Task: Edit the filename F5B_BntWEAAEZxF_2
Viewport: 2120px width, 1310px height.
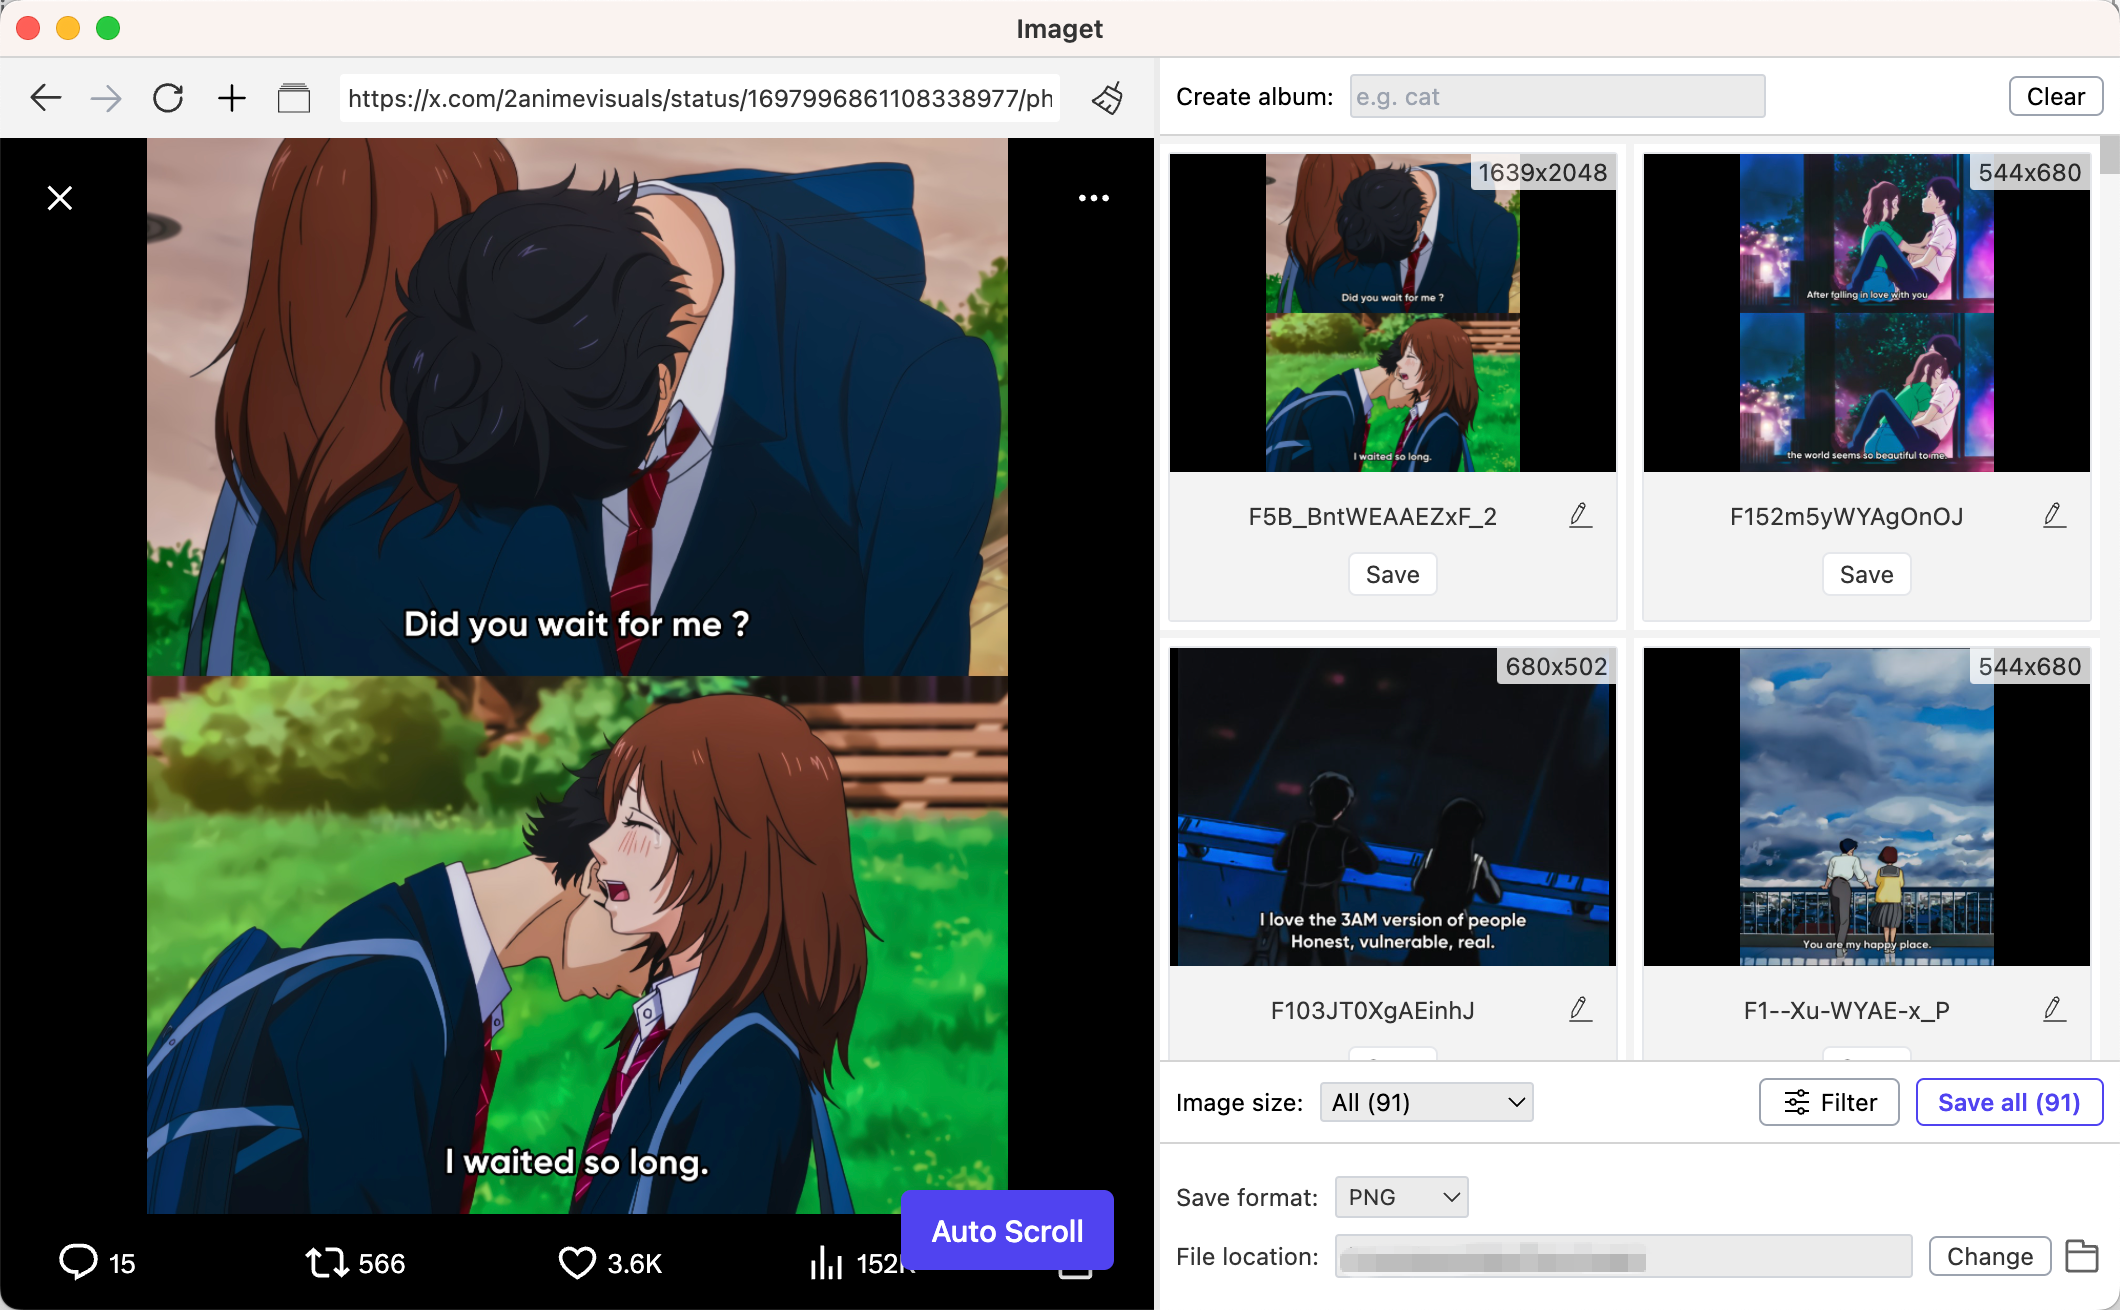Action: [x=1580, y=515]
